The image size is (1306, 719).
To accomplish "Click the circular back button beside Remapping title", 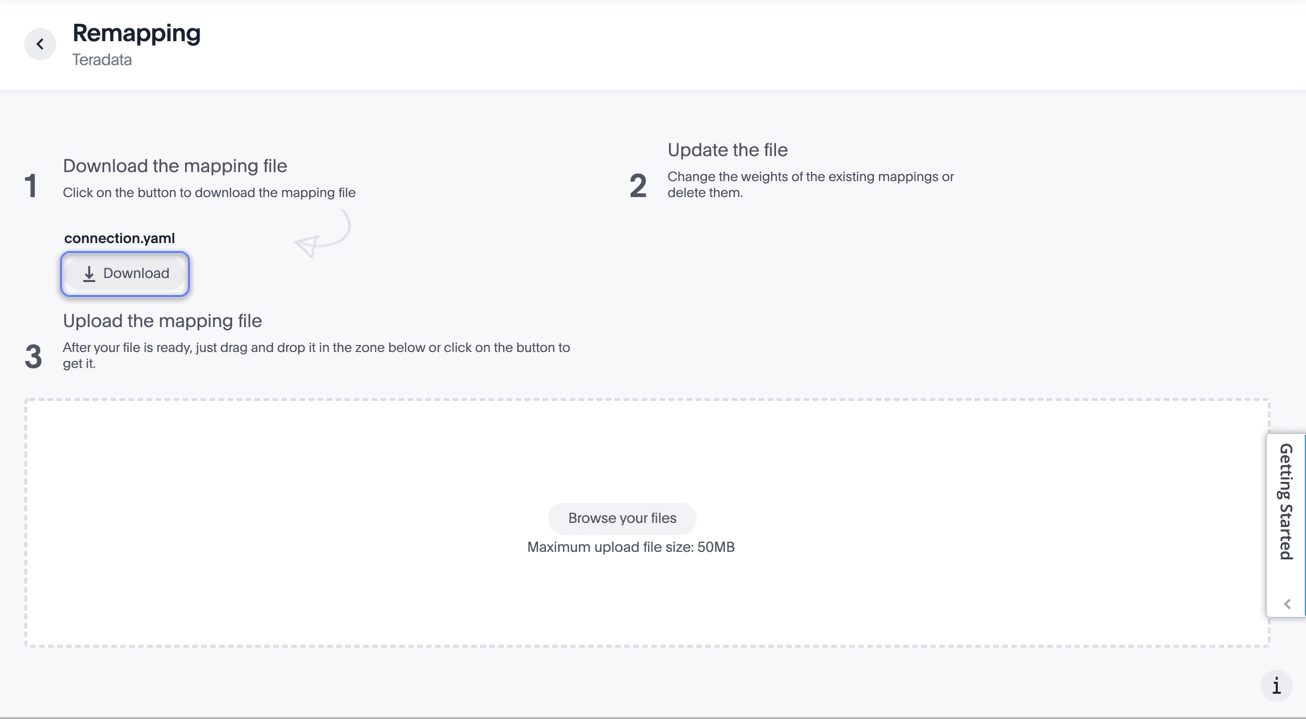I will [x=39, y=44].
